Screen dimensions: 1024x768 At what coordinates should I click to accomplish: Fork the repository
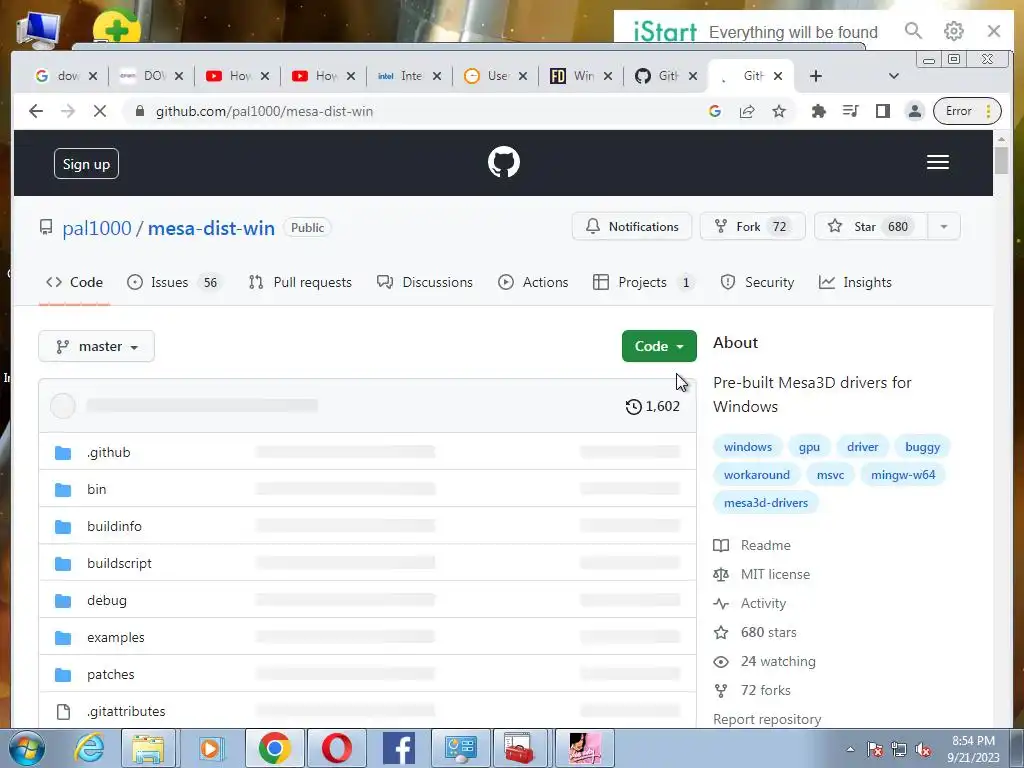tap(752, 227)
